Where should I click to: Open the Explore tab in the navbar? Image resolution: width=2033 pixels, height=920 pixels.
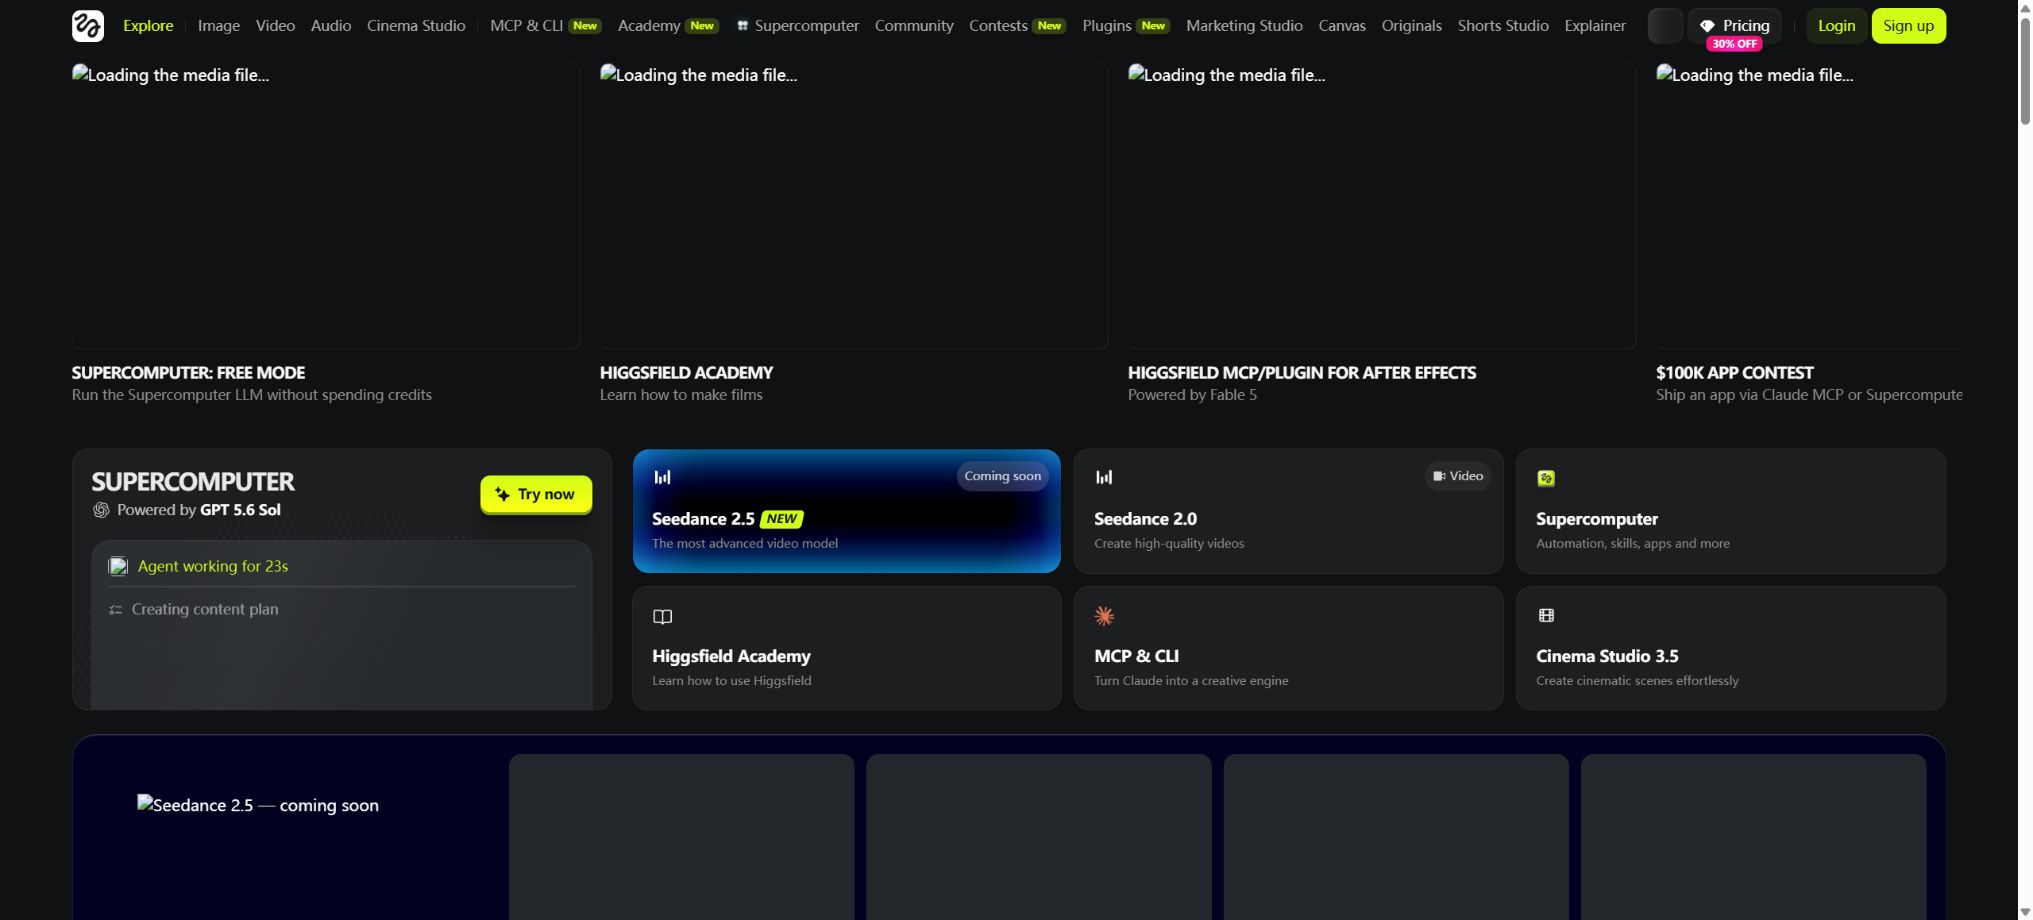(148, 26)
